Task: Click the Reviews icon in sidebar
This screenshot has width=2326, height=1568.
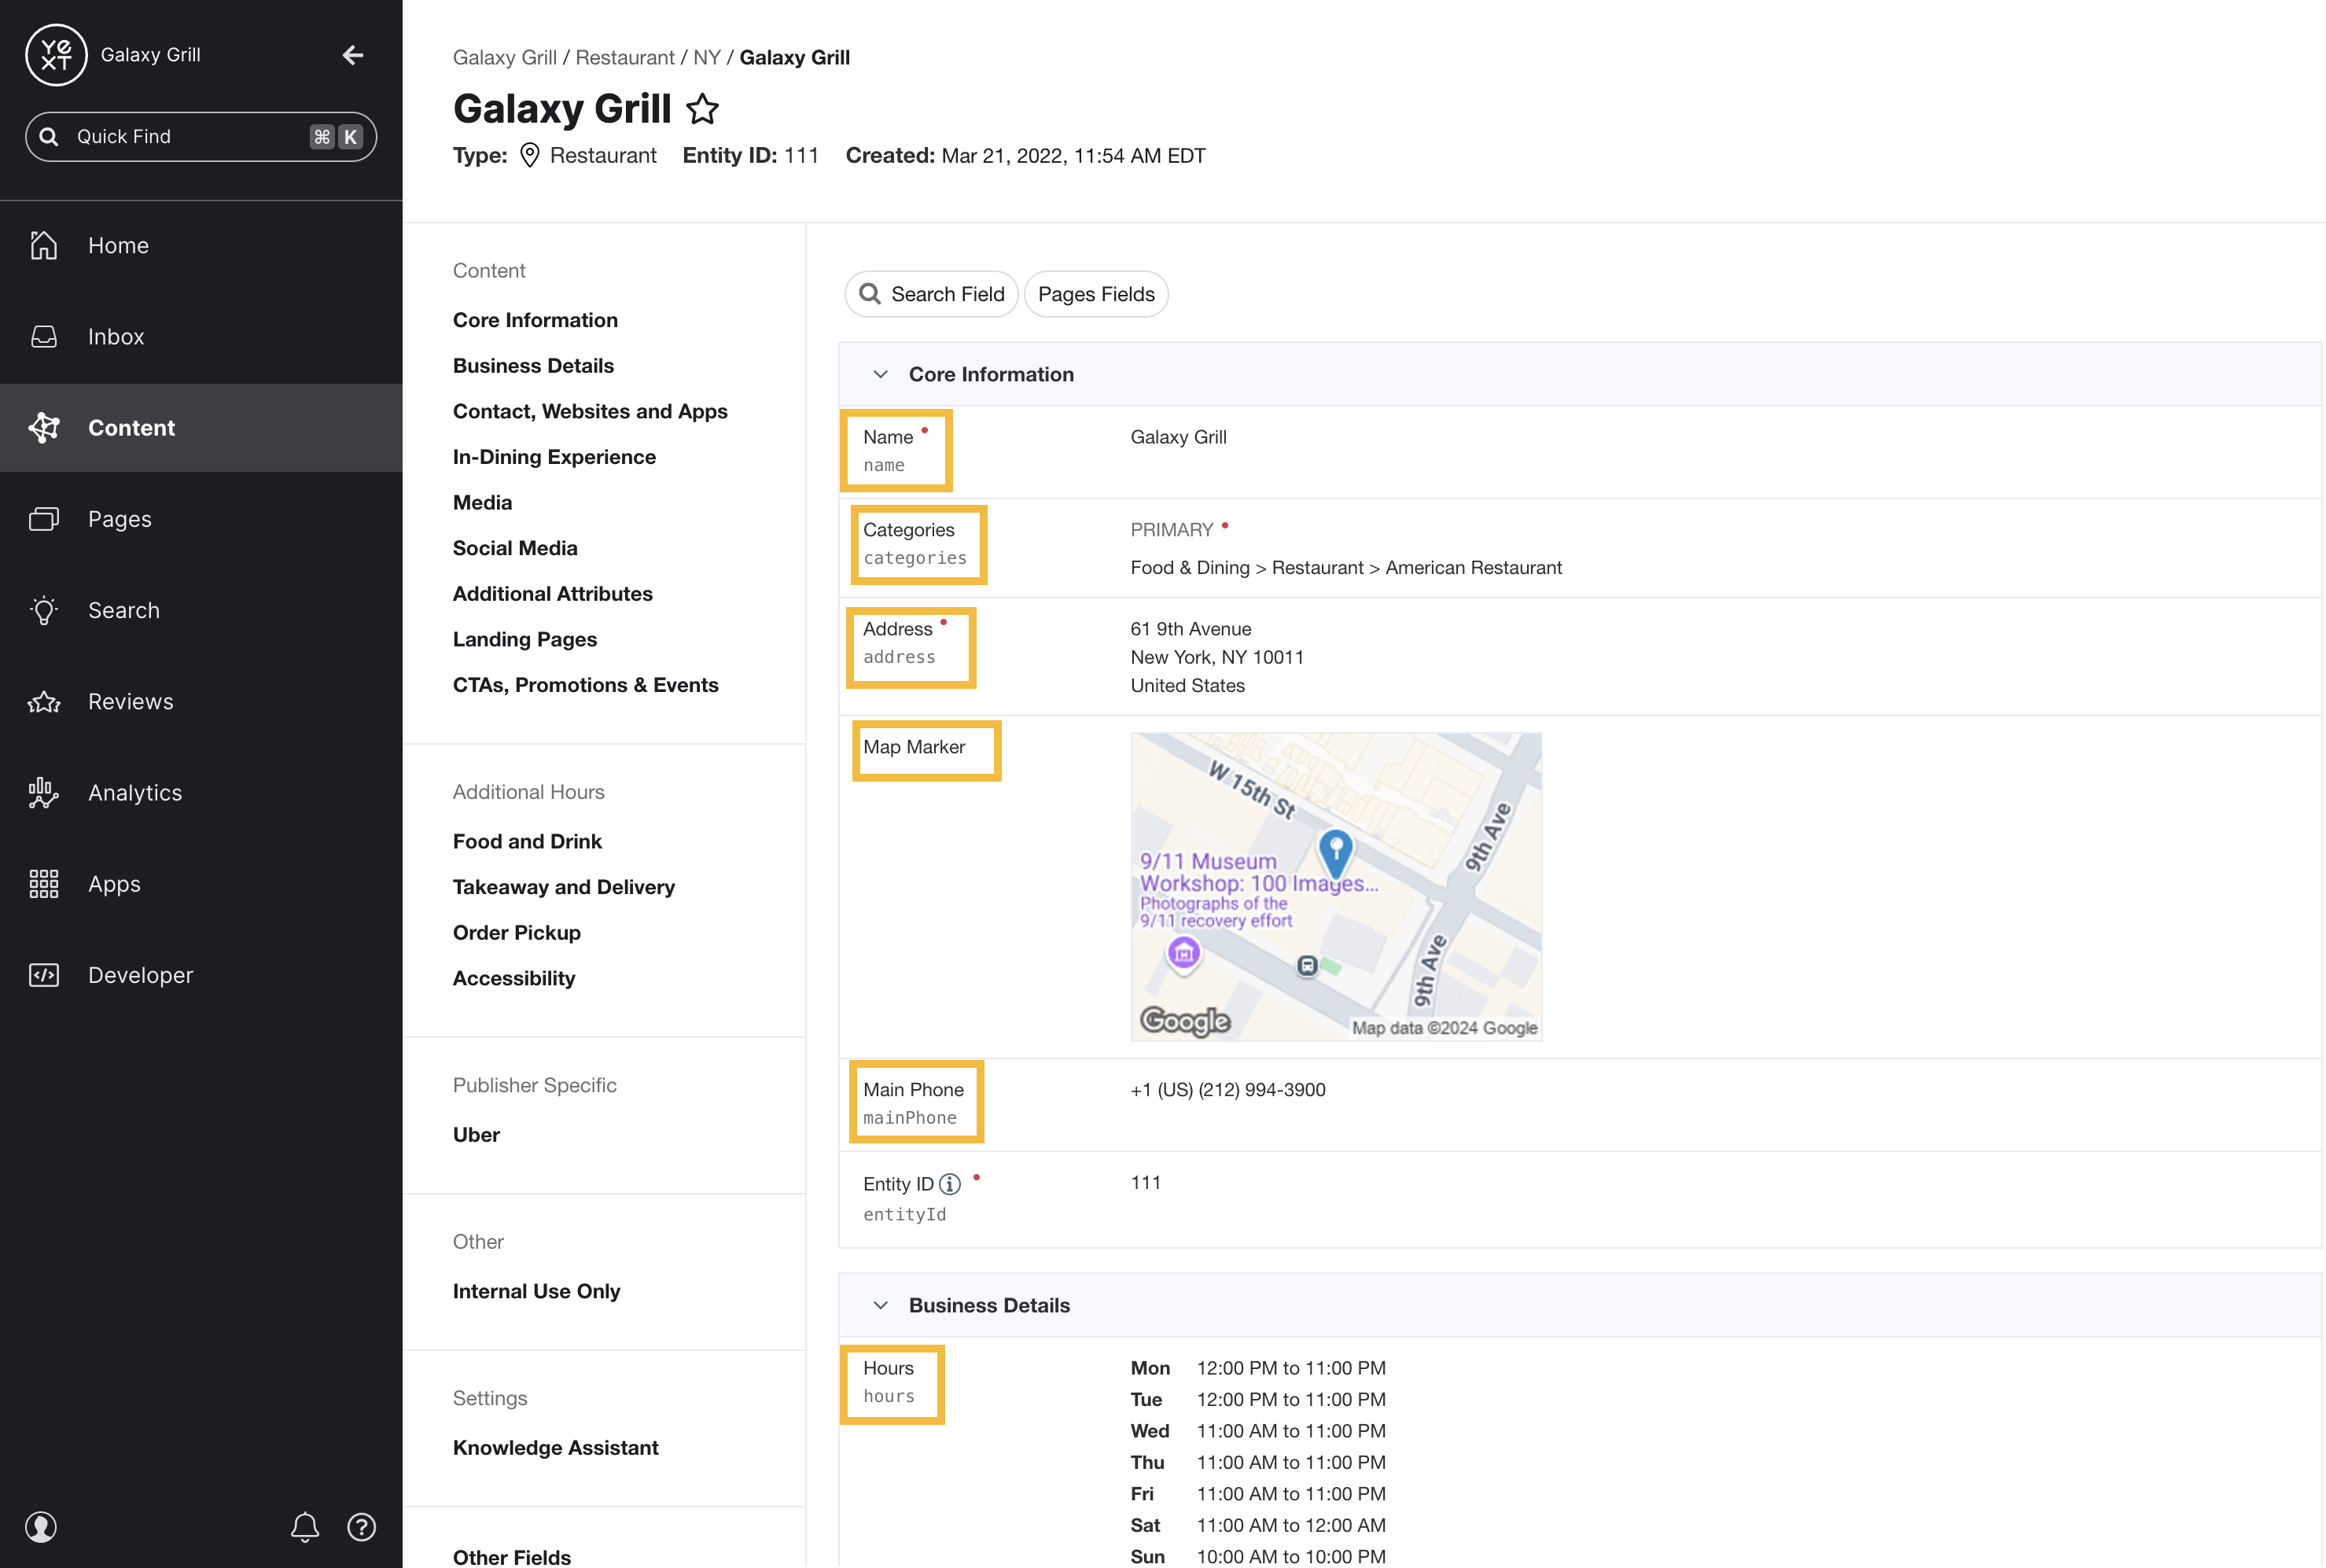Action: click(47, 700)
